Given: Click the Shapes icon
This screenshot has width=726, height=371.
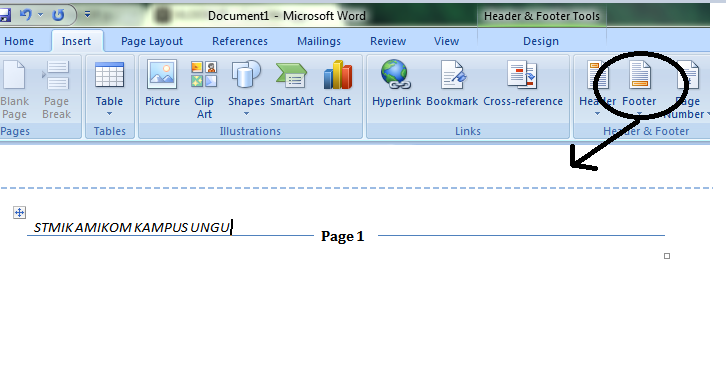Looking at the screenshot, I should [x=246, y=74].
